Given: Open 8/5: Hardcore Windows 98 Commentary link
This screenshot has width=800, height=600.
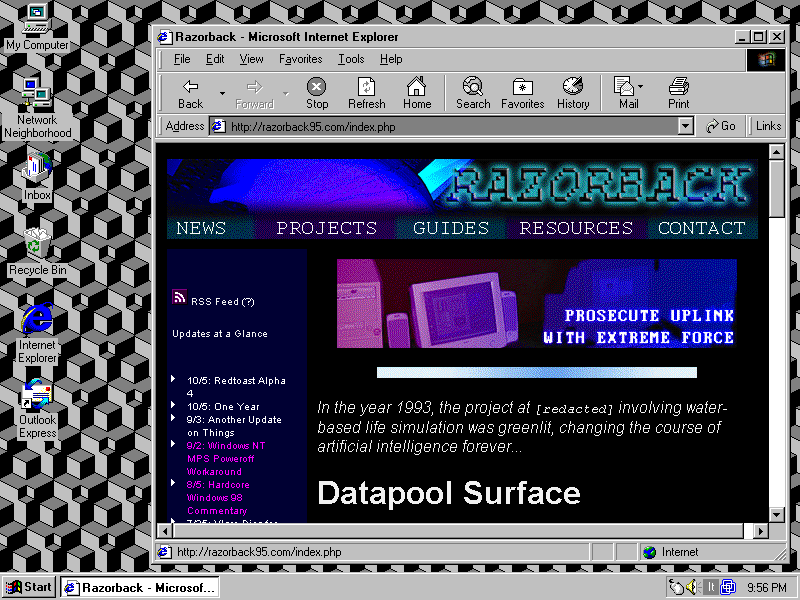Looking at the screenshot, I should point(218,497).
